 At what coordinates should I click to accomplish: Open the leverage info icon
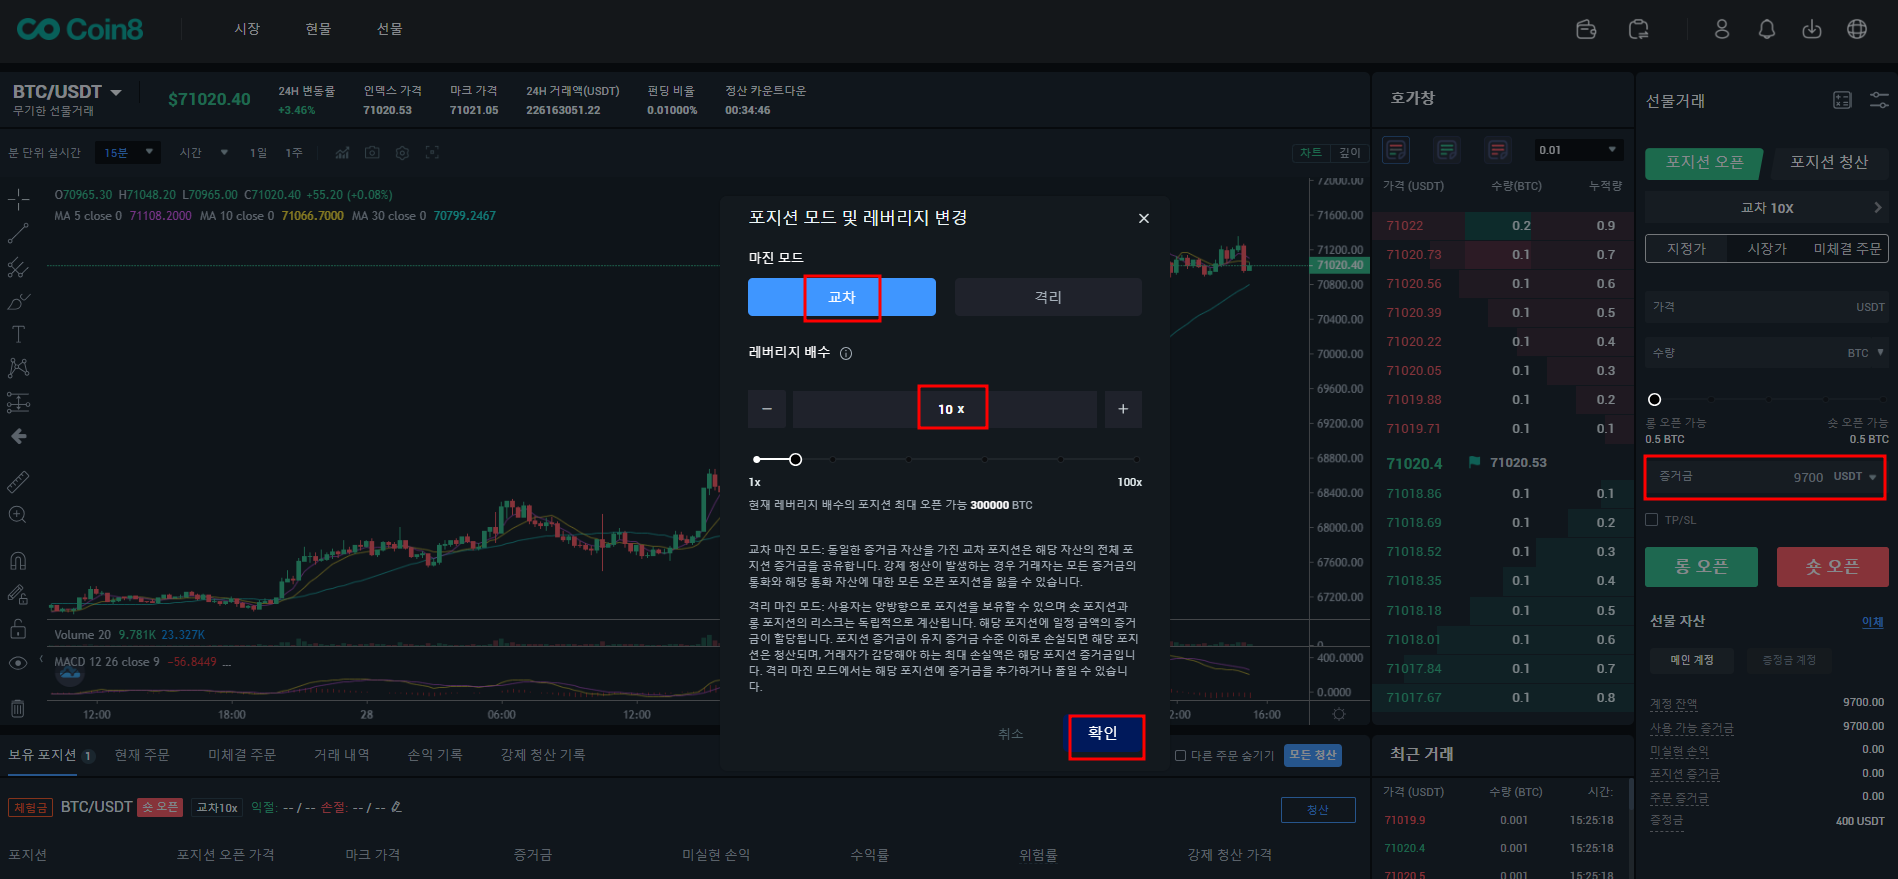coord(846,353)
